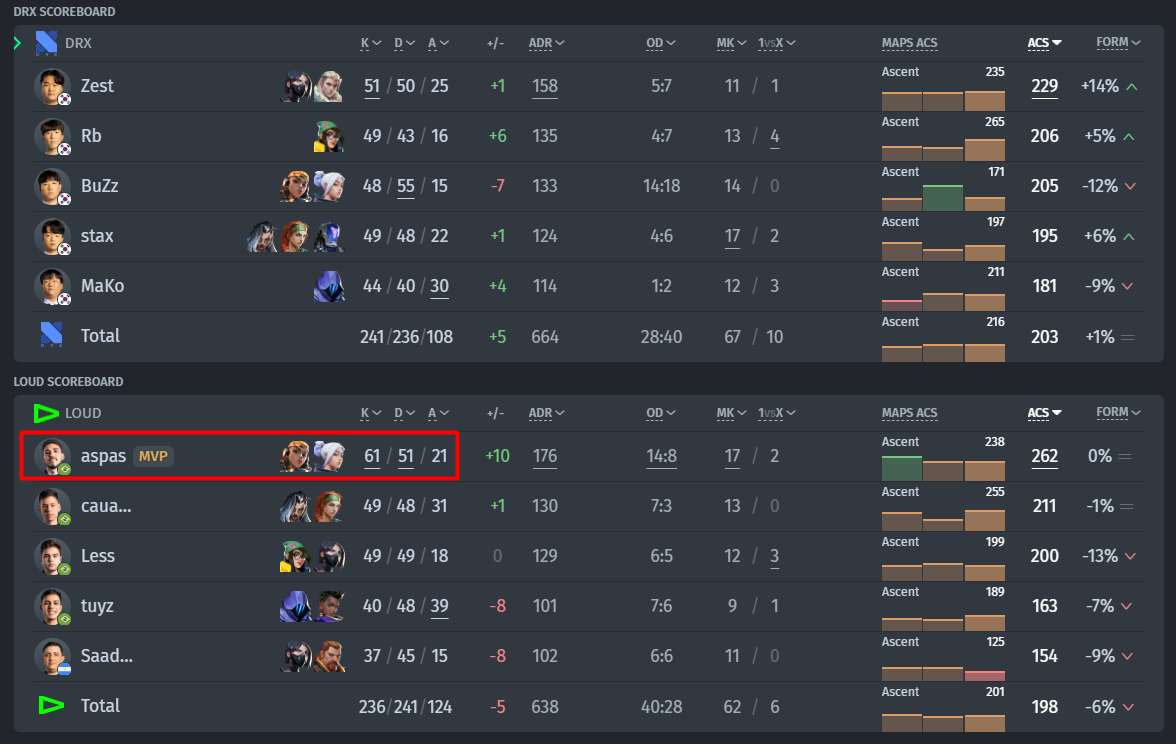
Task: Click the DRX logo in Total row
Action: tap(51, 335)
